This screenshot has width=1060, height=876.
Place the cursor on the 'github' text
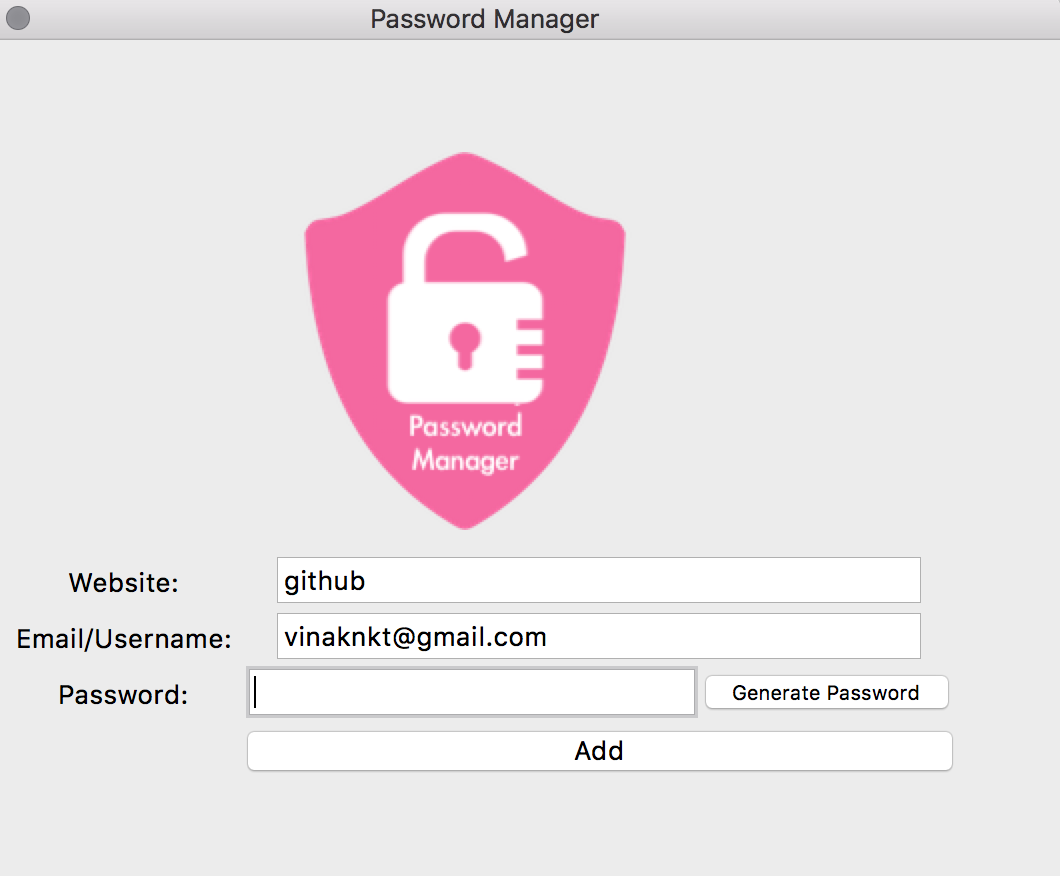tap(324, 581)
